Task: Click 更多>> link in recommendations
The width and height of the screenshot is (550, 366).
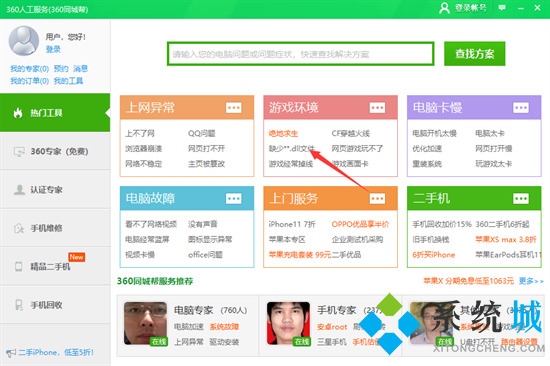Action: [x=531, y=281]
